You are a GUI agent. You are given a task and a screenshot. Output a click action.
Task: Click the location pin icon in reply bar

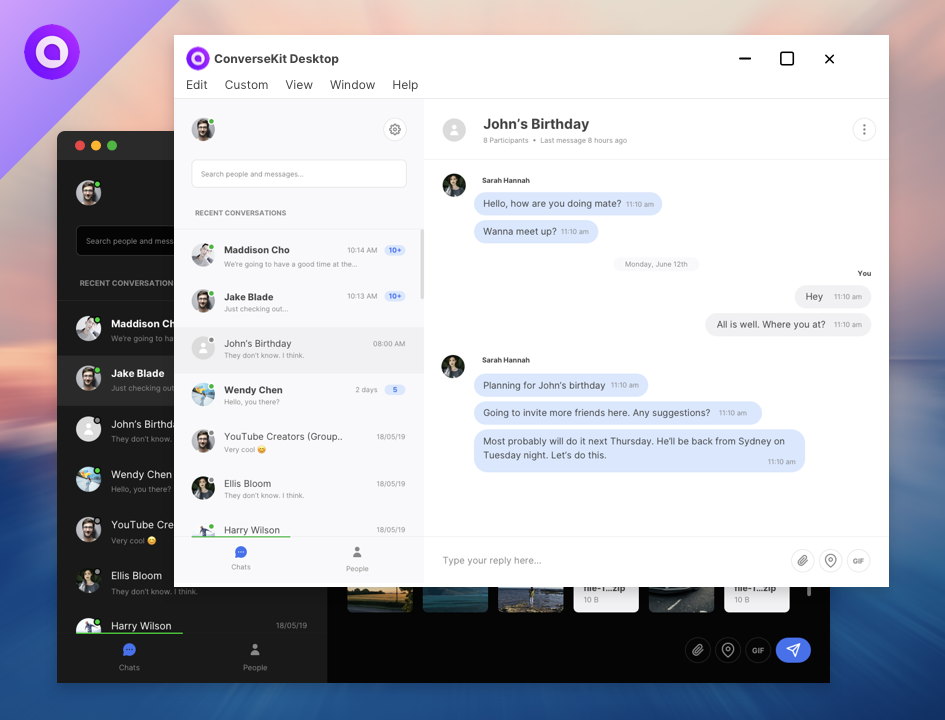click(x=830, y=560)
